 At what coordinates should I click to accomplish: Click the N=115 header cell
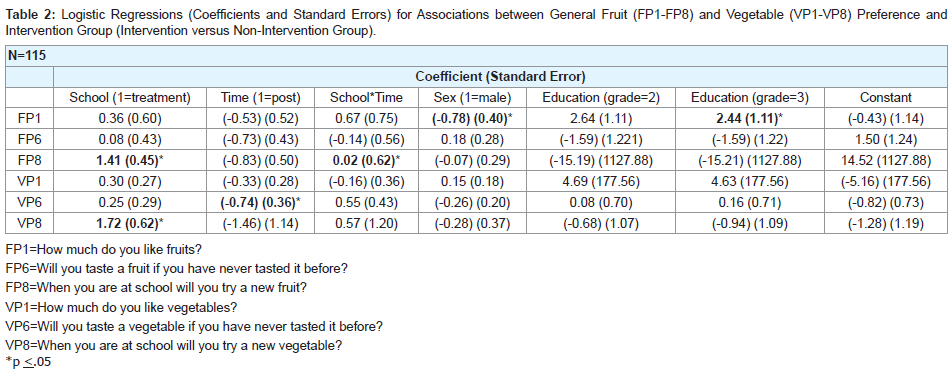27,56
